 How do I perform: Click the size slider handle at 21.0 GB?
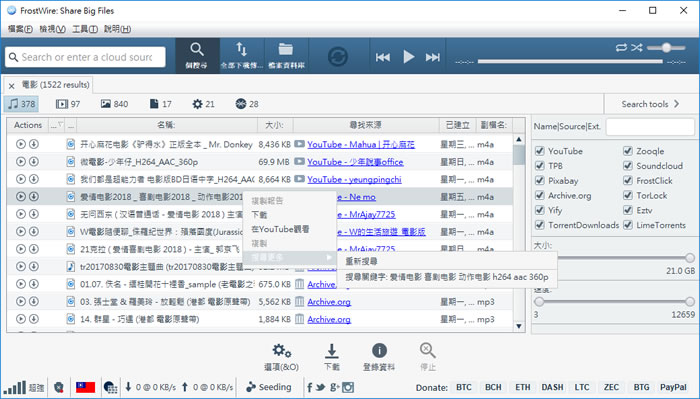coord(690,258)
